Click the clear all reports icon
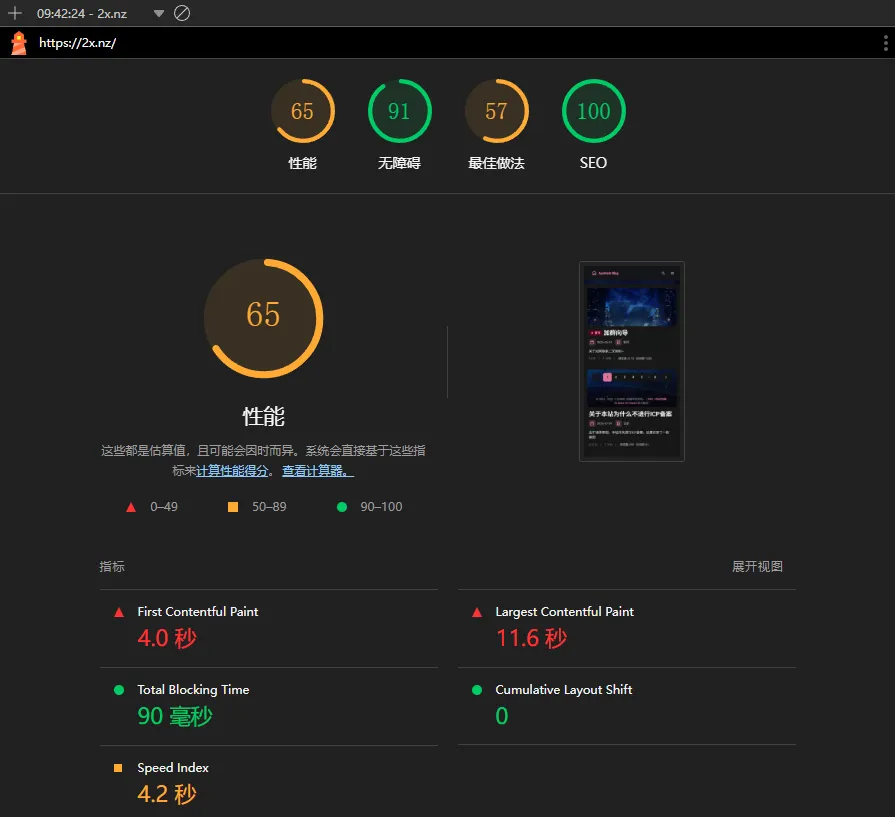The image size is (895, 817). pyautogui.click(x=182, y=13)
